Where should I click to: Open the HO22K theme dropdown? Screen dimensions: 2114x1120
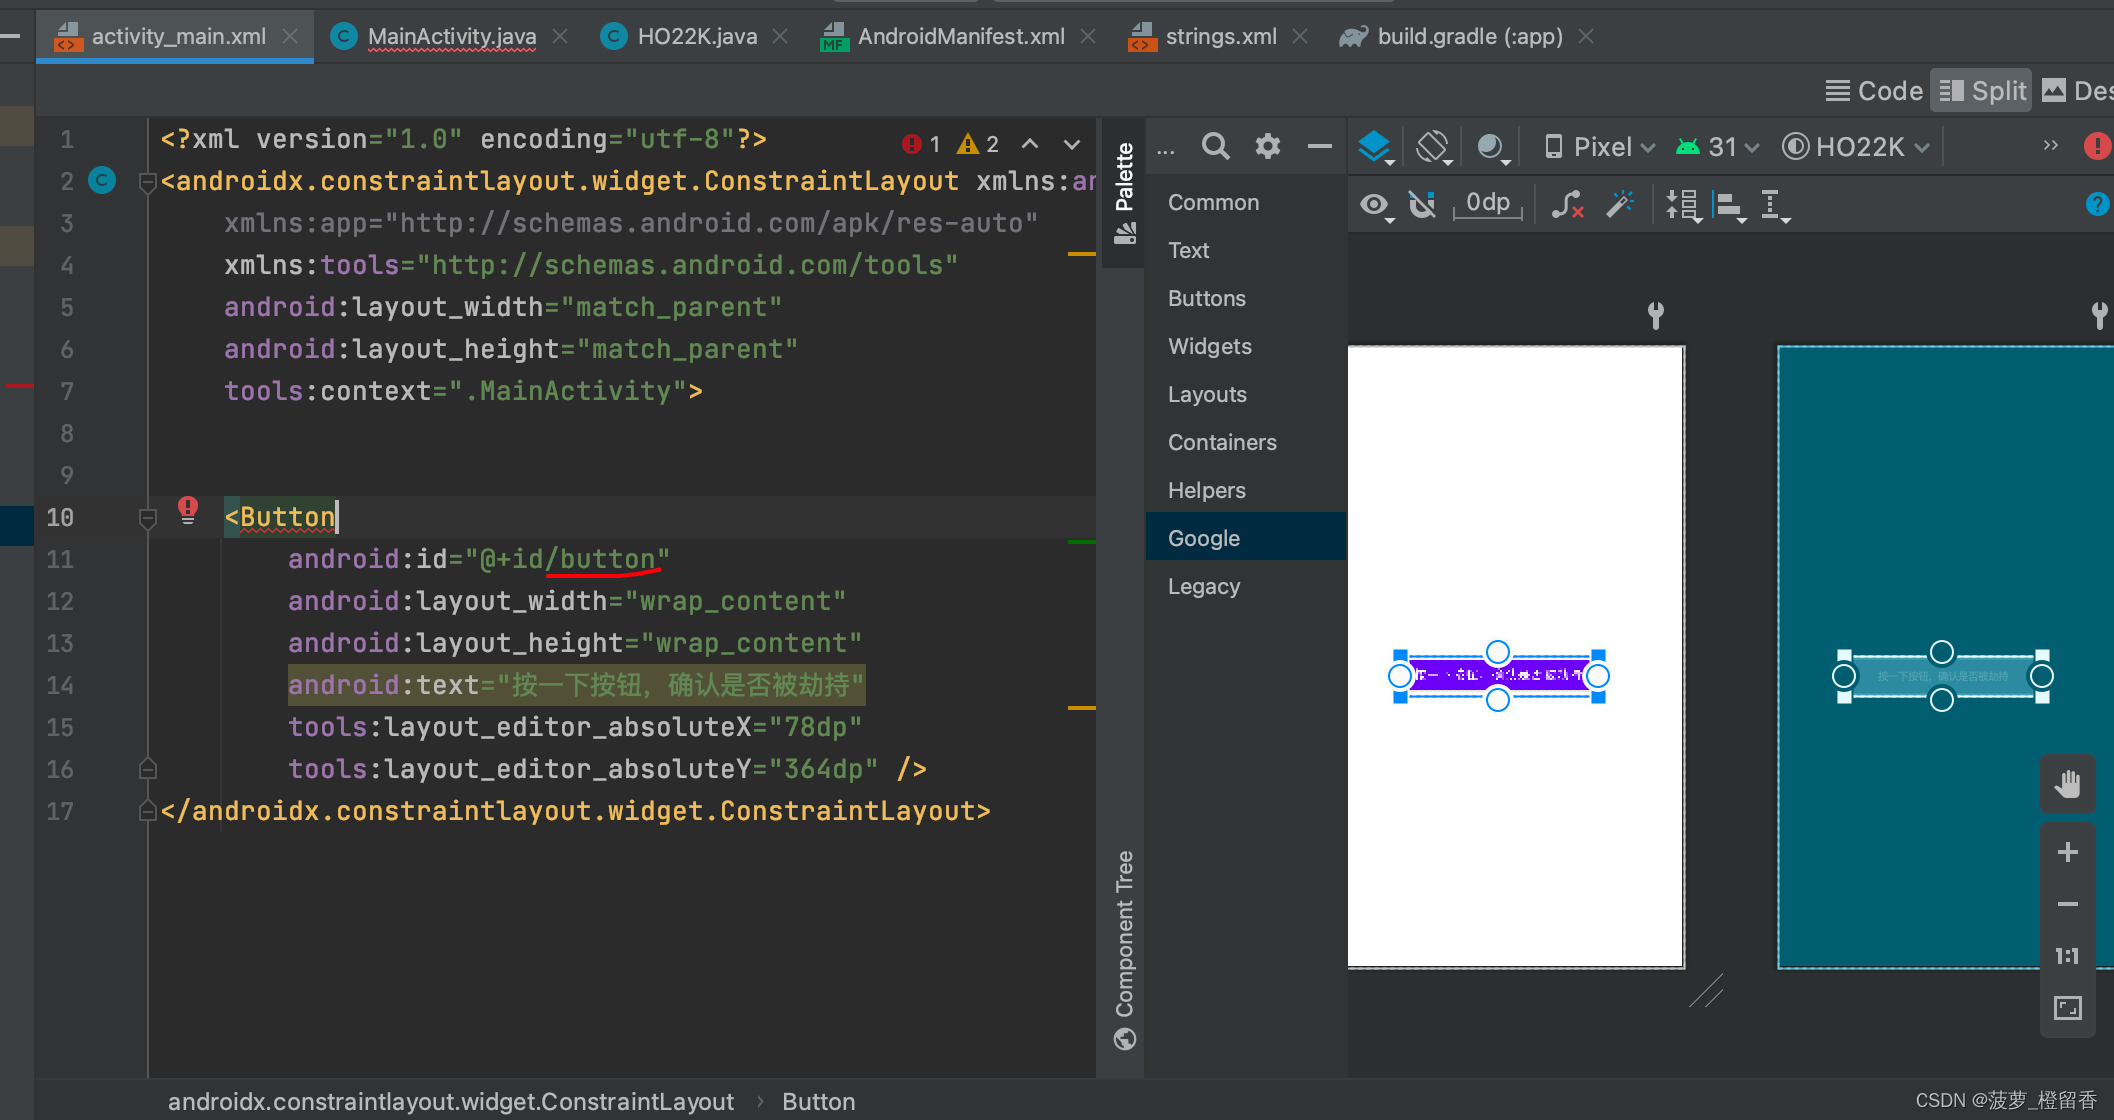coord(1857,147)
